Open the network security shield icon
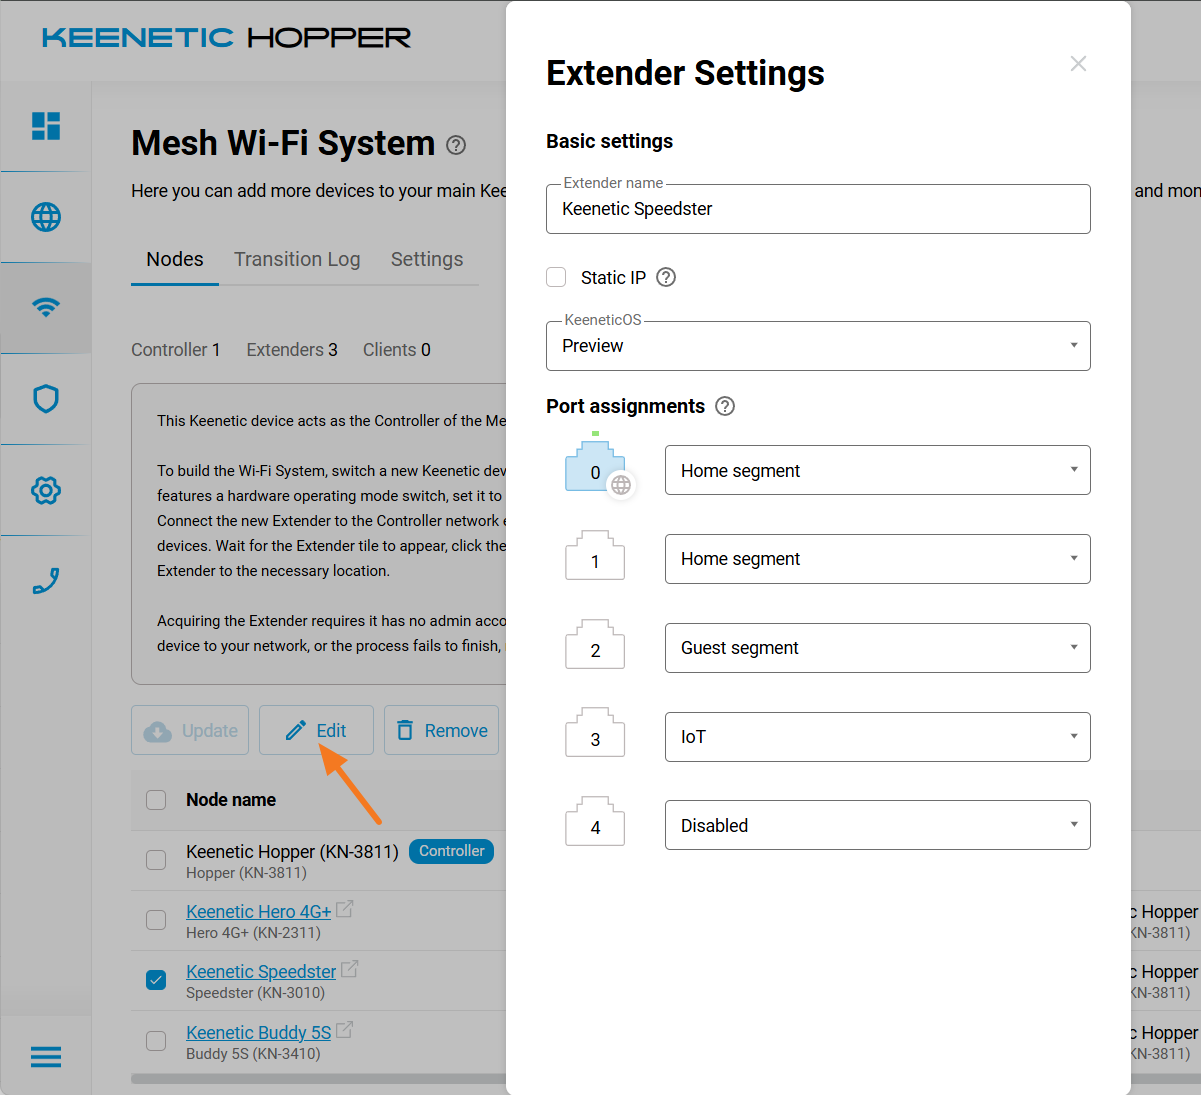1201x1095 pixels. point(46,399)
